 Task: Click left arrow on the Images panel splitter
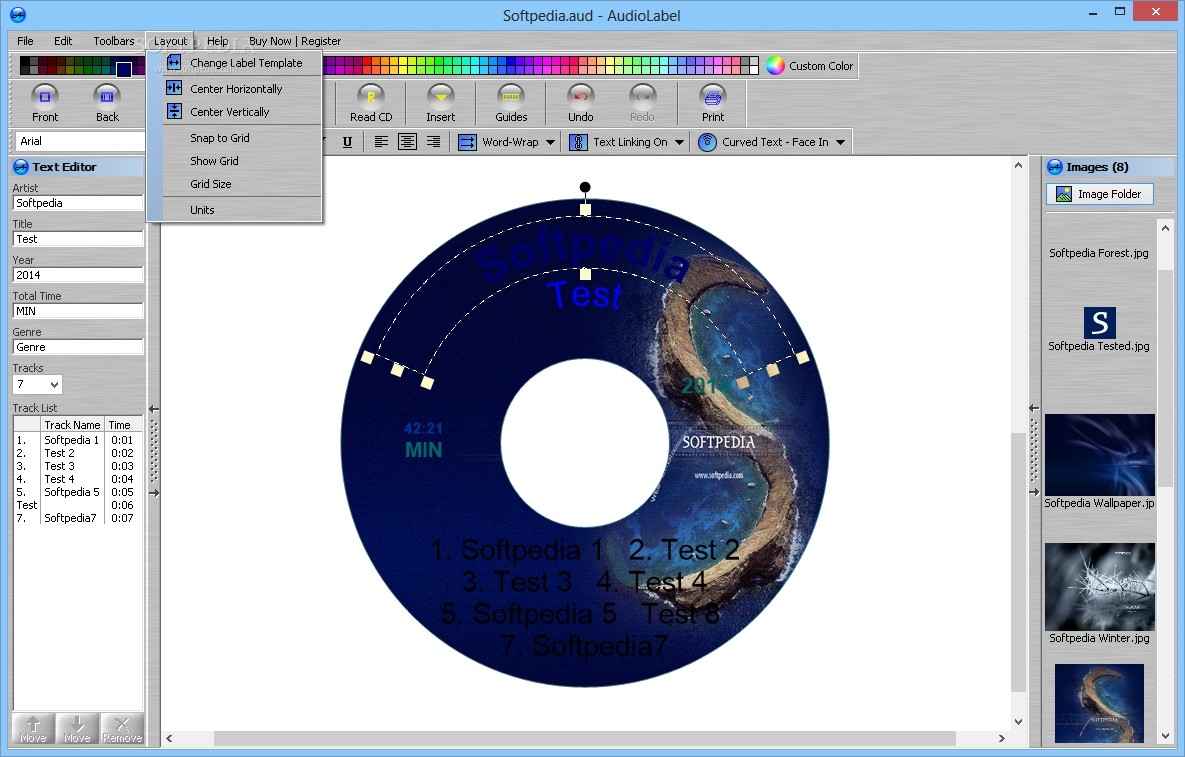1035,408
